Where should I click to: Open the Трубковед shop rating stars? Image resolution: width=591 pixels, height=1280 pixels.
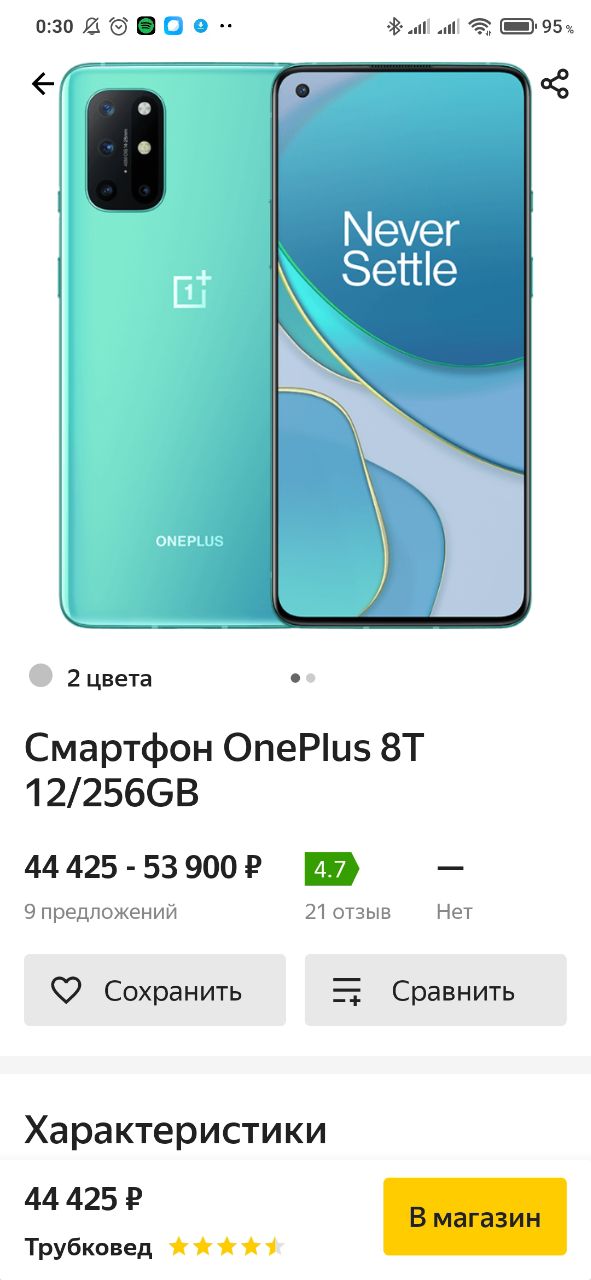coord(227,1247)
